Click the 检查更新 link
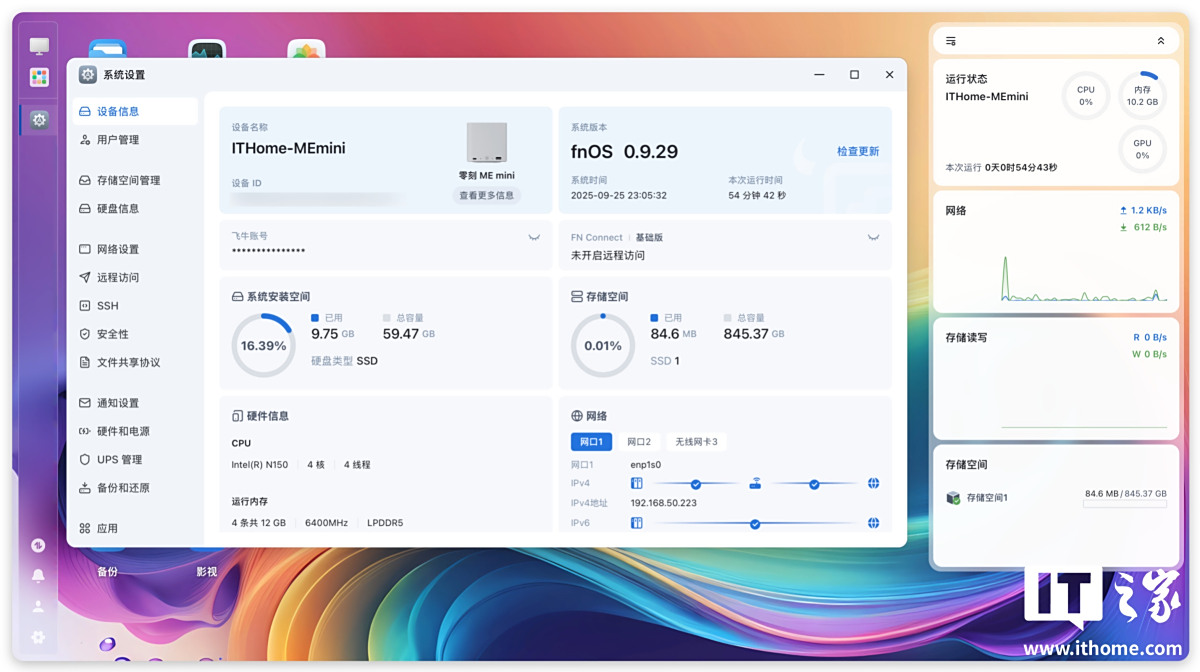This screenshot has height=672, width=1200. [x=857, y=152]
